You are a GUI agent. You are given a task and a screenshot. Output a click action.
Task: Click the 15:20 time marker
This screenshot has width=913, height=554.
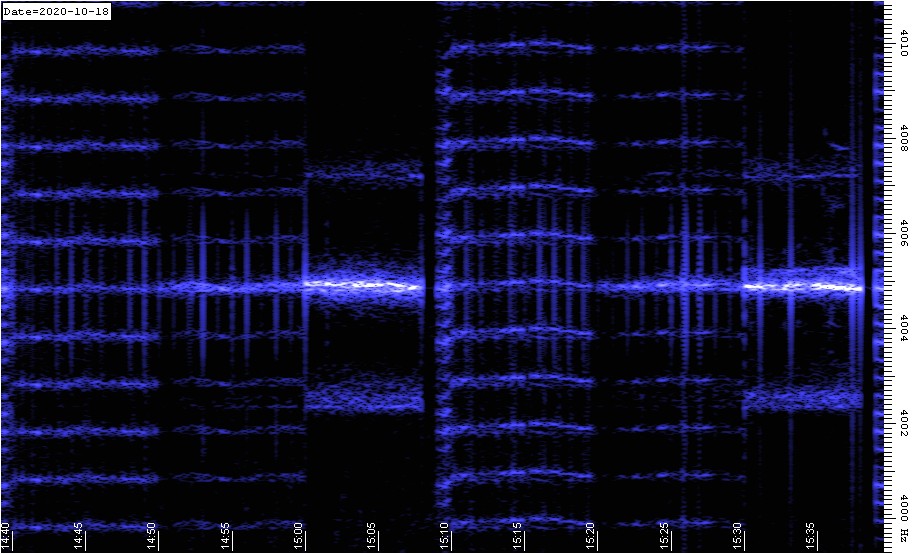592,534
